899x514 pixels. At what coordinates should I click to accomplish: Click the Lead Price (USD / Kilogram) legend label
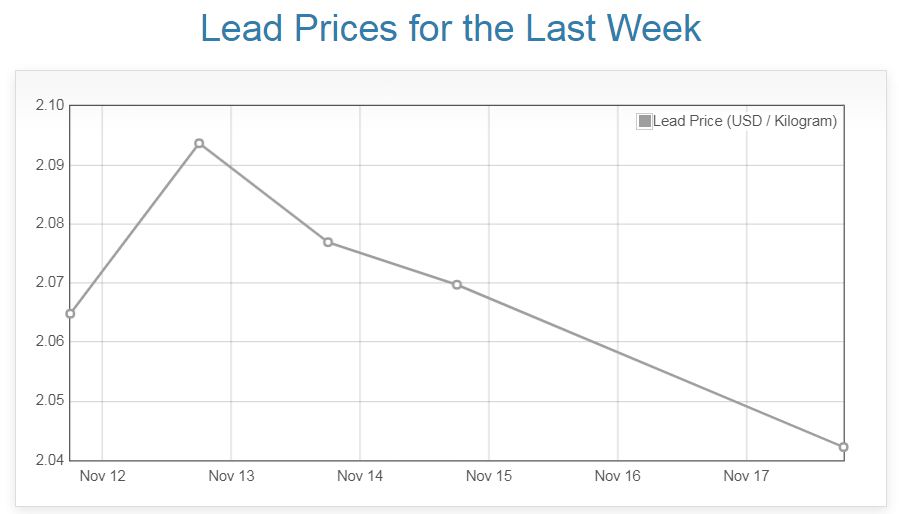pos(745,121)
